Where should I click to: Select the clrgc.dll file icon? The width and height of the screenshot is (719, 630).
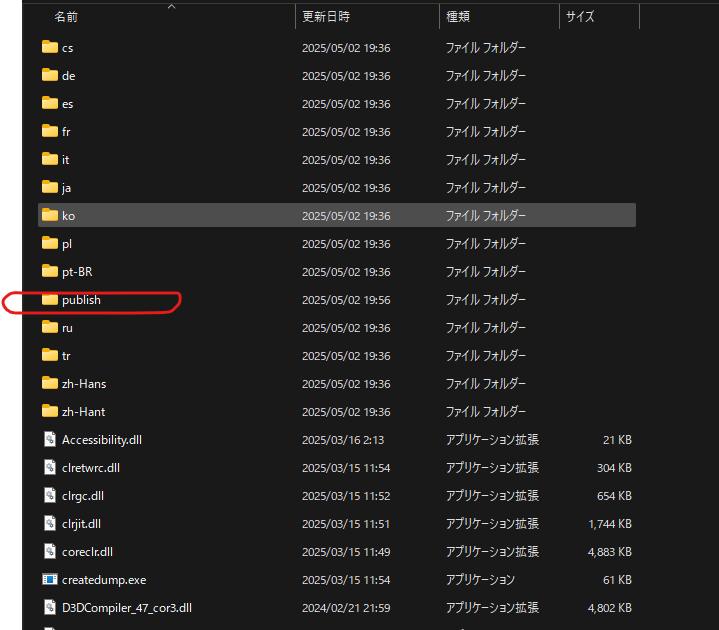[50, 495]
